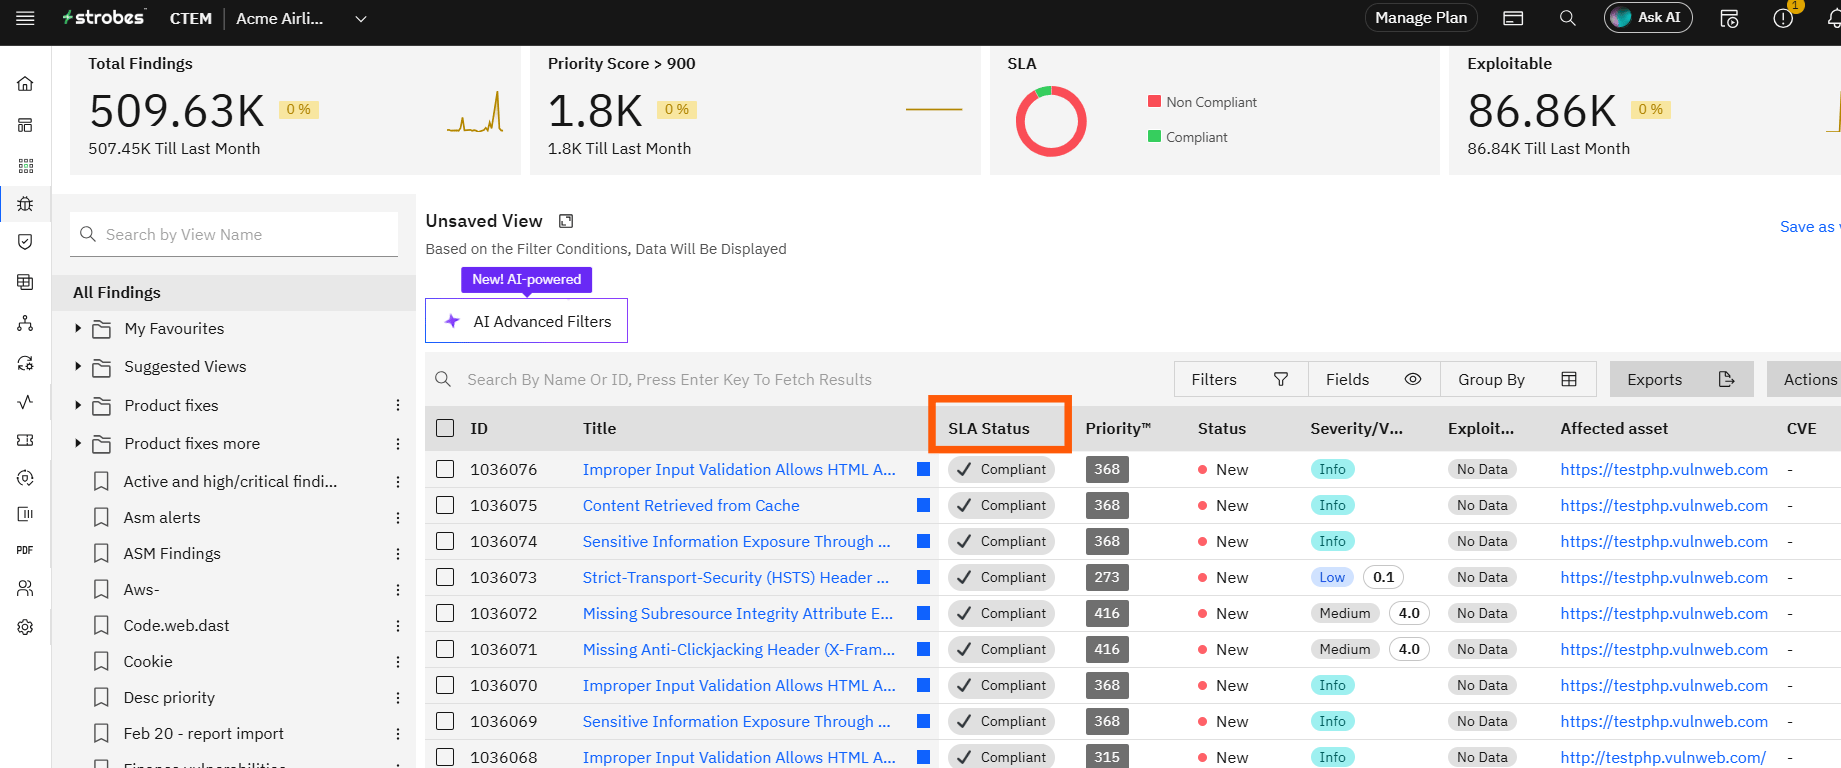This screenshot has height=768, width=1841.
Task: Click the Non Compliant red legend swatch
Action: pyautogui.click(x=1154, y=101)
